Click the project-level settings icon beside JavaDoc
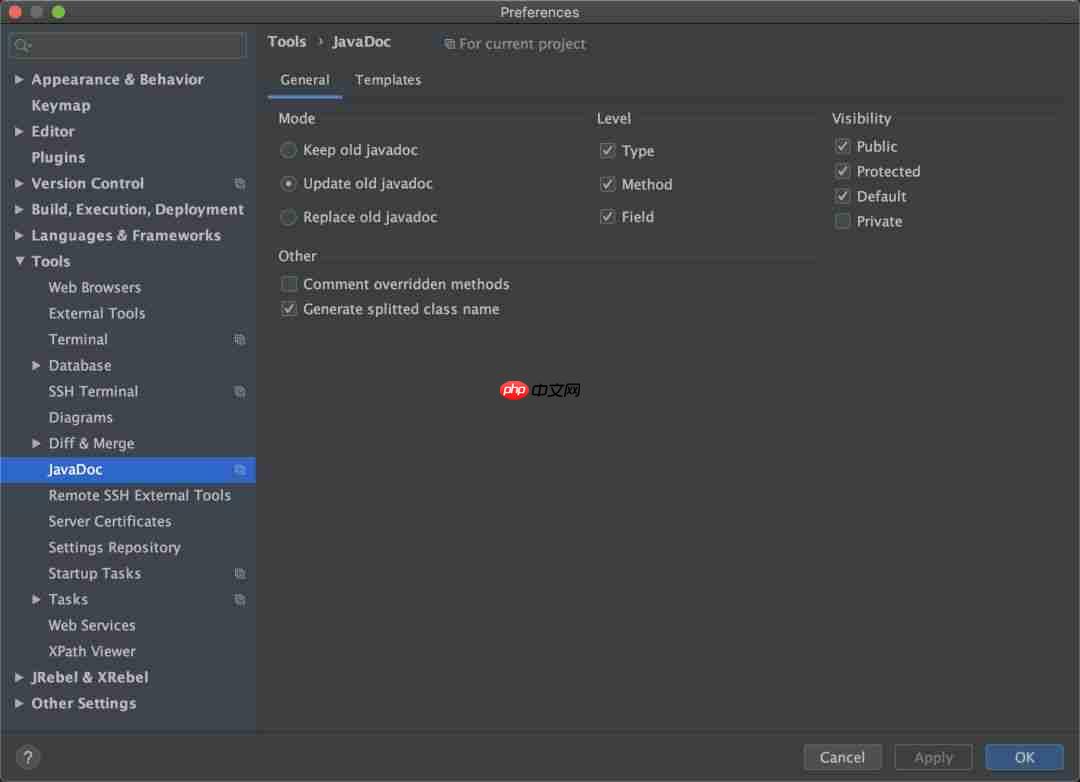The height and width of the screenshot is (782, 1080). (x=240, y=469)
